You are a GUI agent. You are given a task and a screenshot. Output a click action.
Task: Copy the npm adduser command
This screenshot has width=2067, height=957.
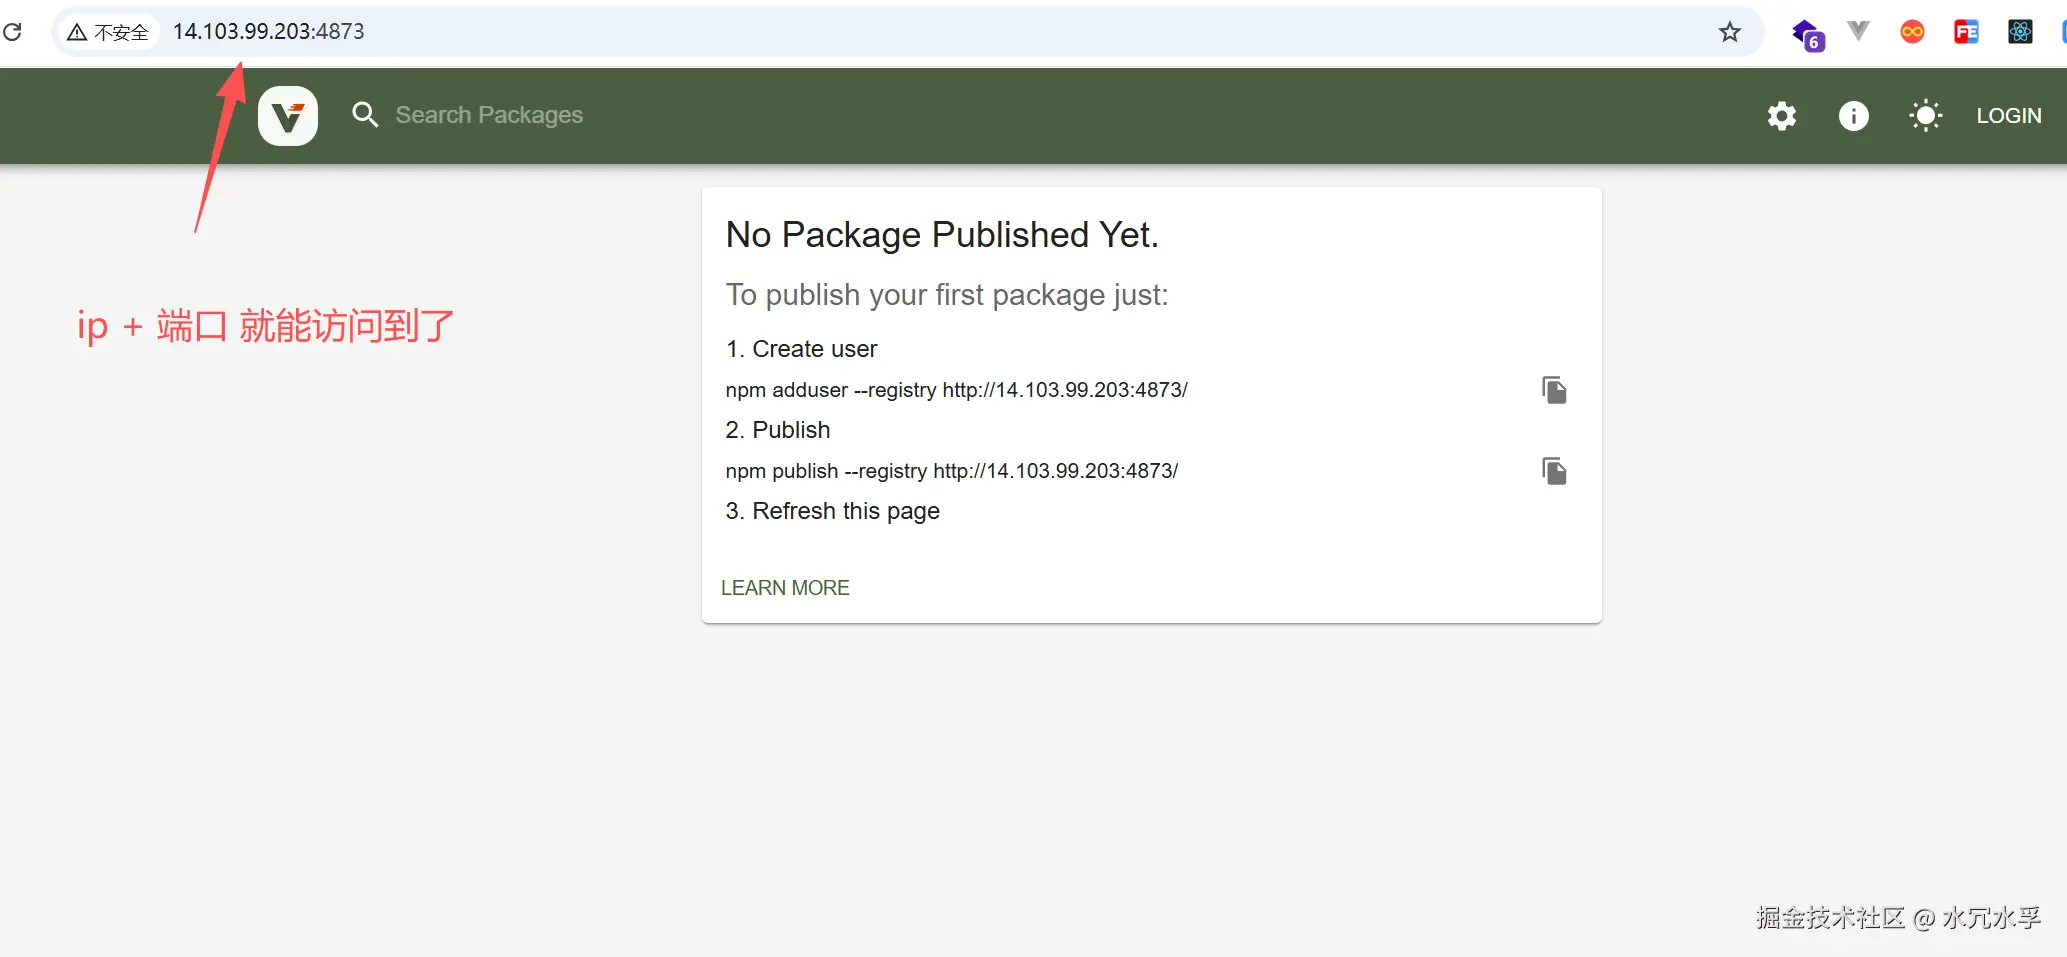1554,390
